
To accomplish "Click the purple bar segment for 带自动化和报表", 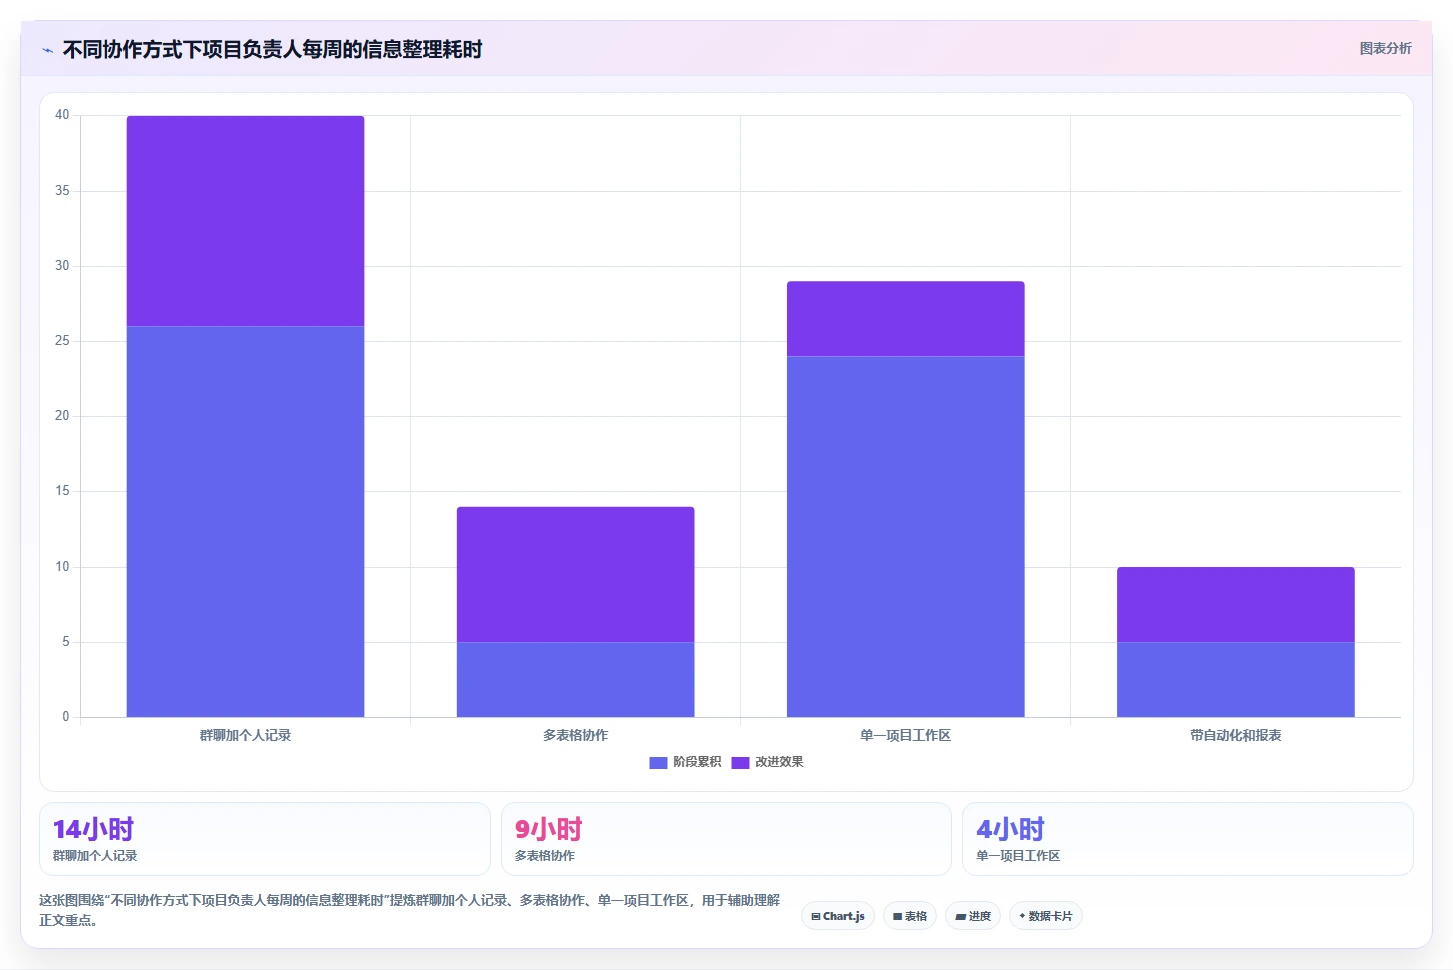I will [1236, 604].
